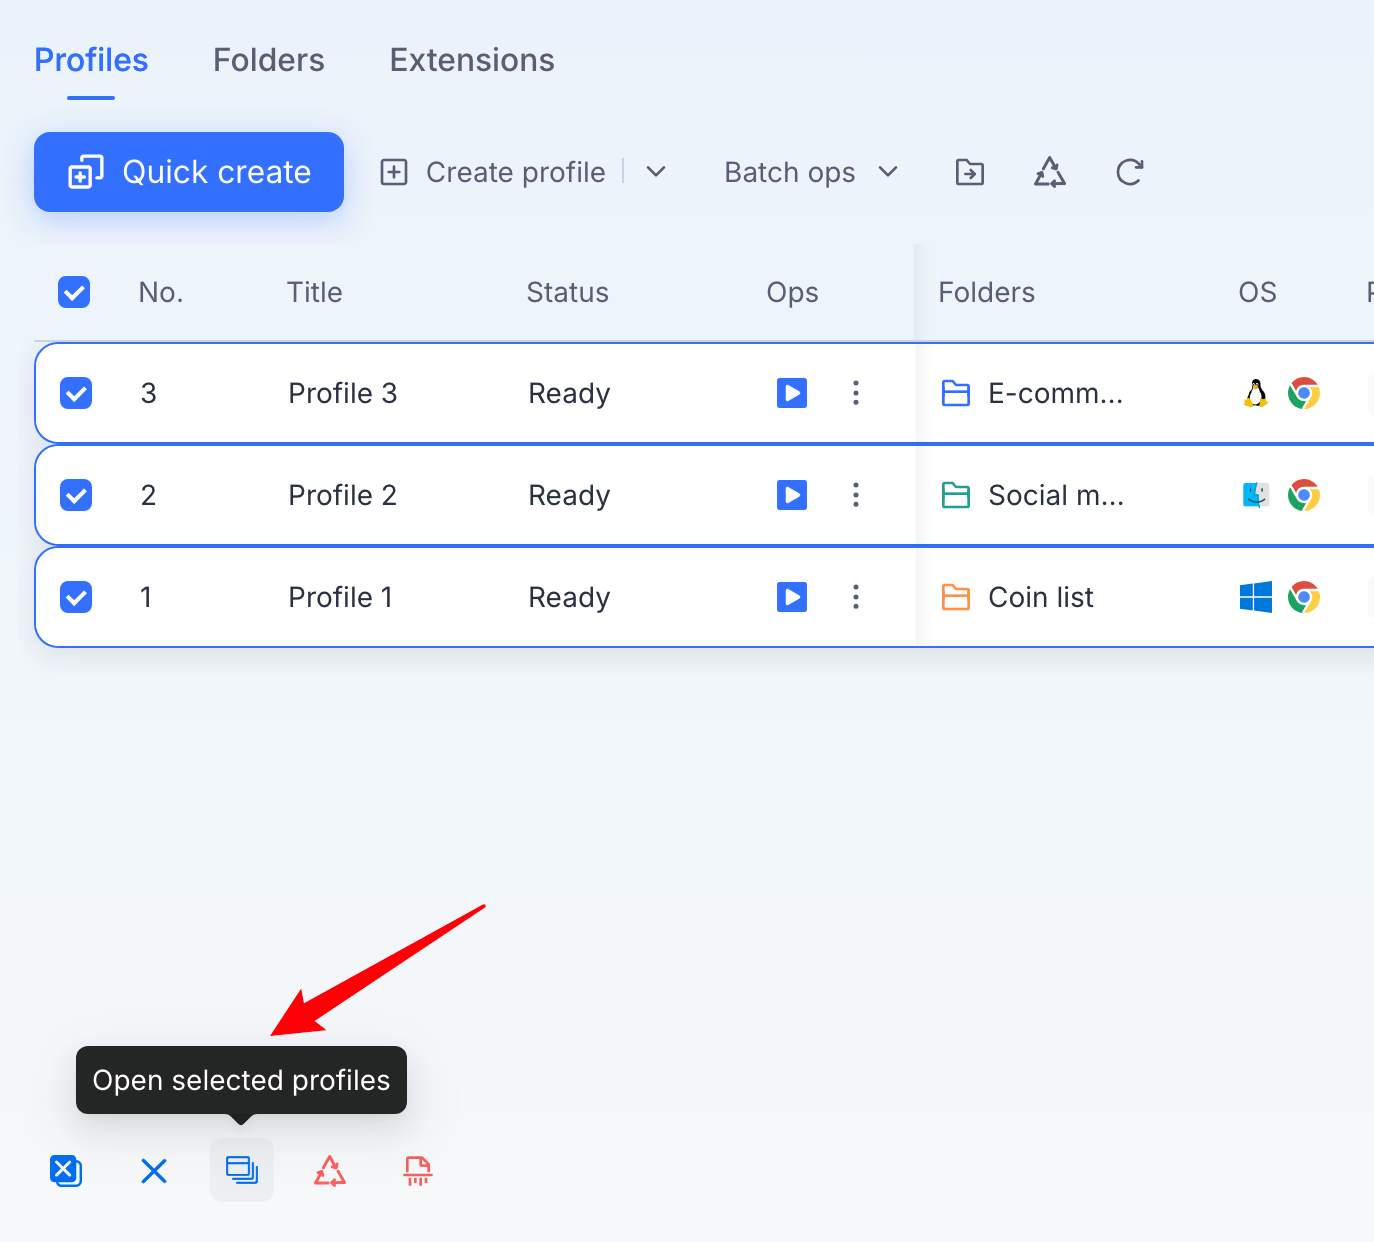Click the blue X close icon in bottom bar
Screen dimensions: 1374x1242
coord(154,1170)
